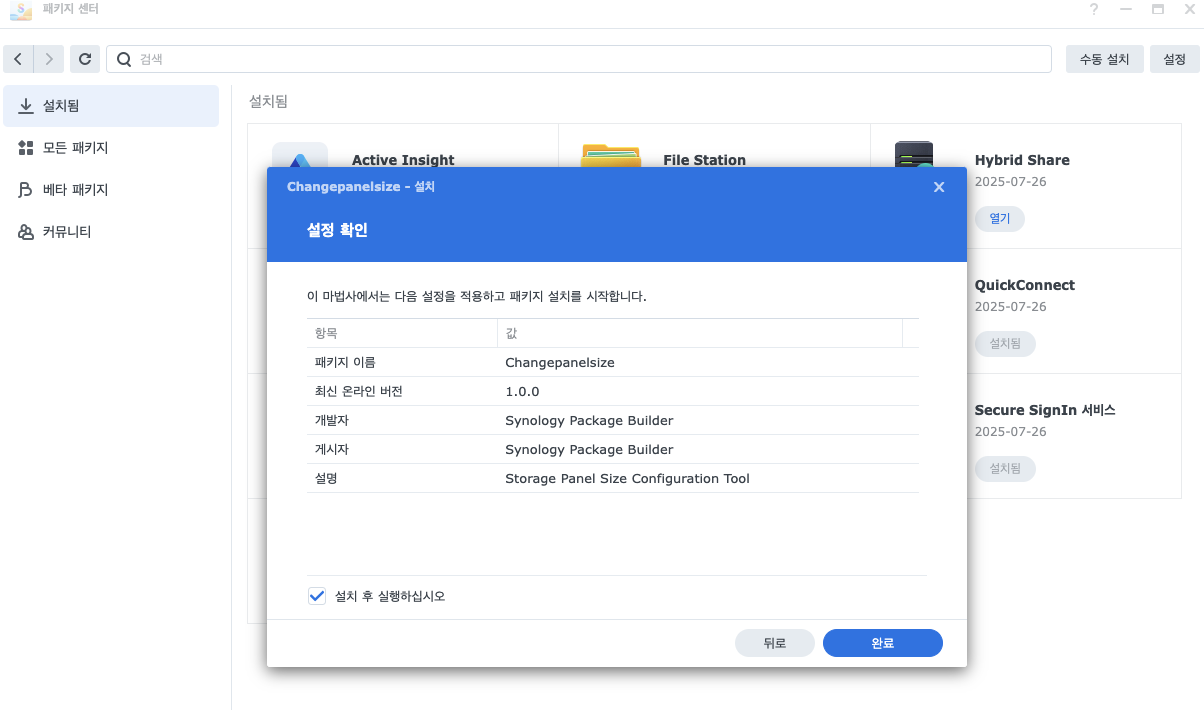Click the community icon beside 커뮤니티

pyautogui.click(x=26, y=231)
